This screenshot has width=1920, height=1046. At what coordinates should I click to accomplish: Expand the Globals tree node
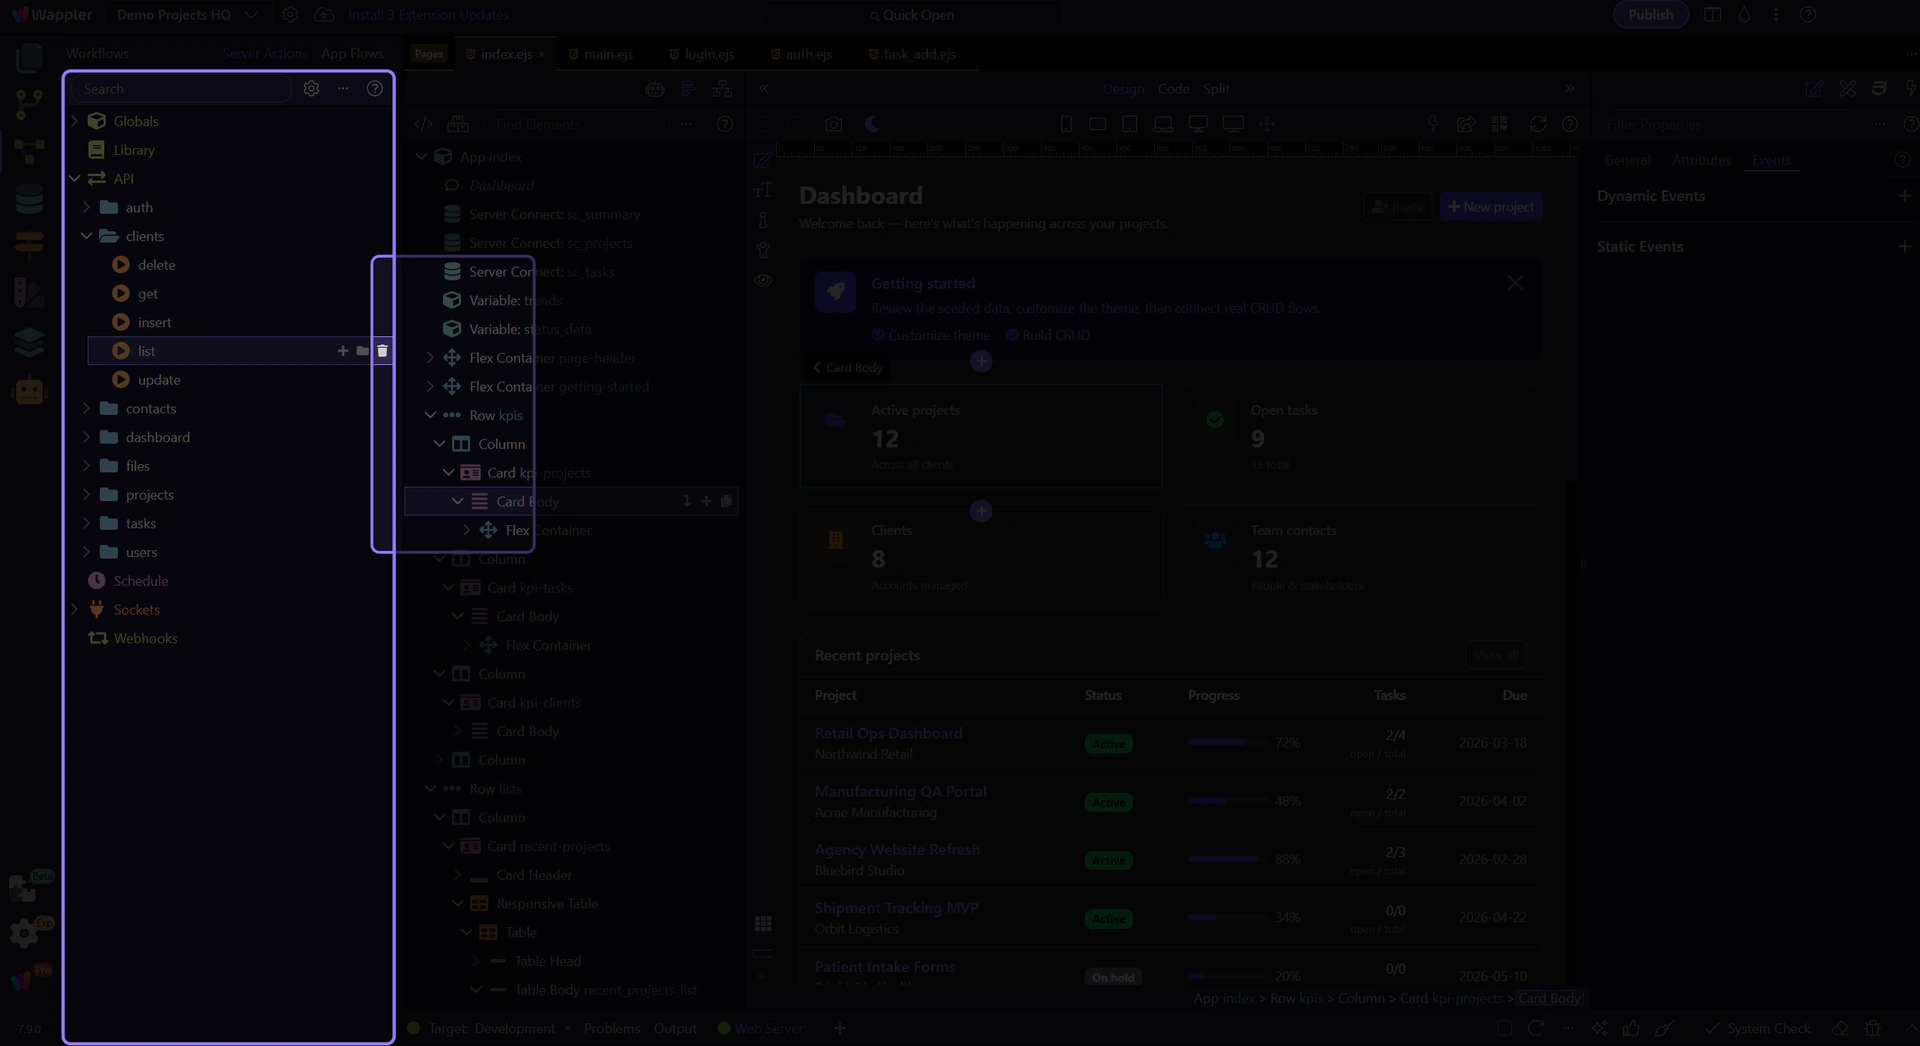pyautogui.click(x=75, y=121)
